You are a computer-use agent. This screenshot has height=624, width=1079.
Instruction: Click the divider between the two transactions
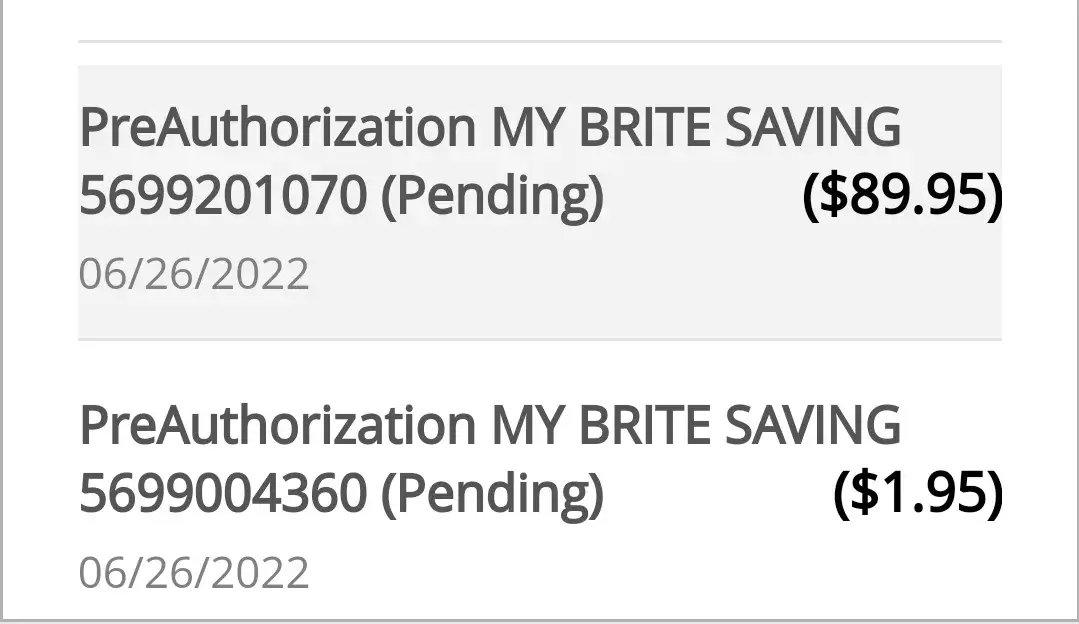pos(540,340)
